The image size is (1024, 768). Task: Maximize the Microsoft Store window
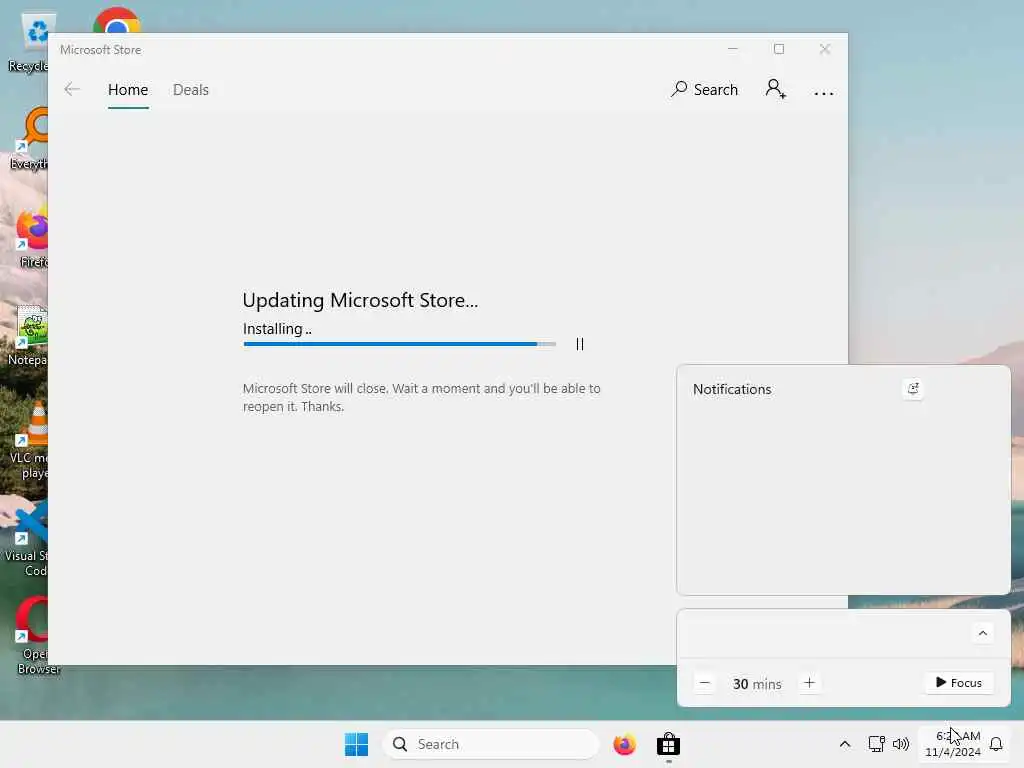pos(778,49)
